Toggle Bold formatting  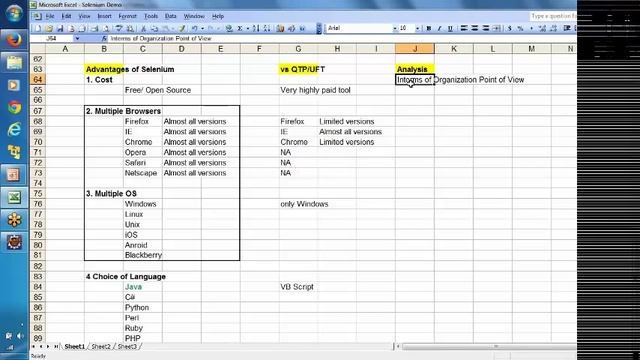coord(428,28)
